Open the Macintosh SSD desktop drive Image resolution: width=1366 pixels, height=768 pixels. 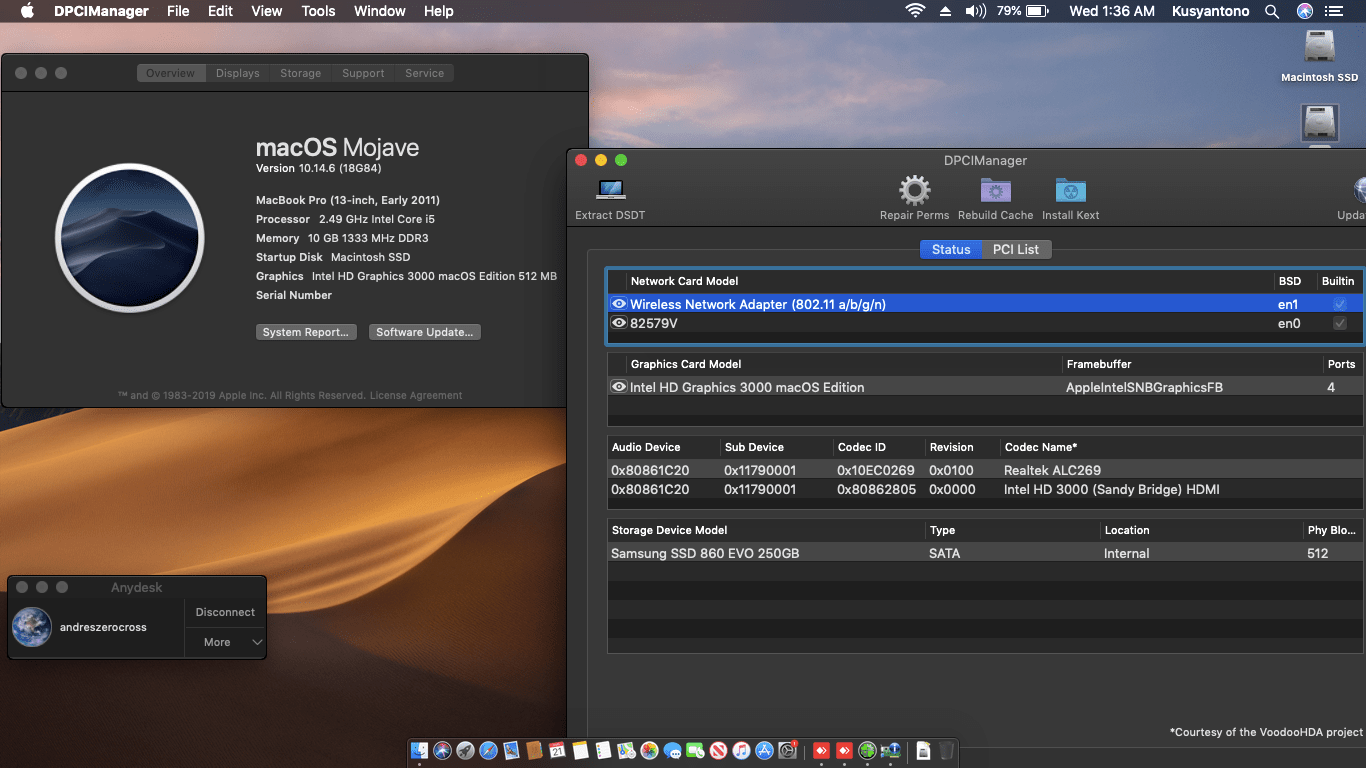pos(1320,56)
